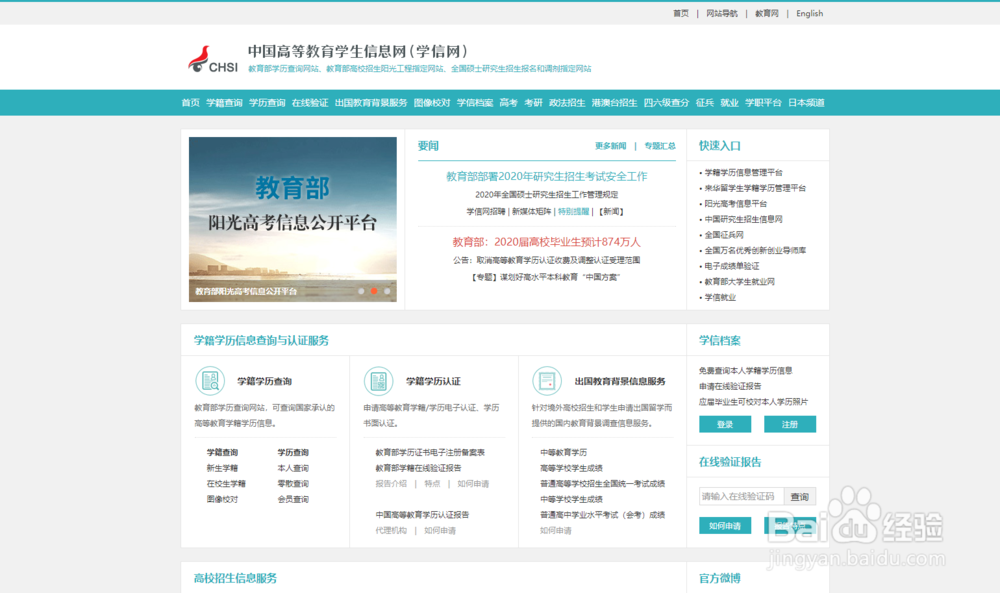Click 代理机构 link
Screen dimensions: 1000x593
point(391,531)
